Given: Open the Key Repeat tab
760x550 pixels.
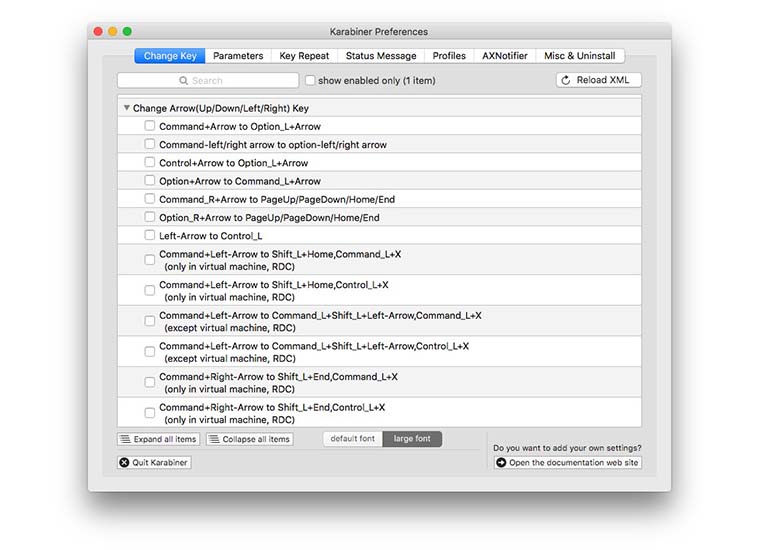Looking at the screenshot, I should pos(304,56).
